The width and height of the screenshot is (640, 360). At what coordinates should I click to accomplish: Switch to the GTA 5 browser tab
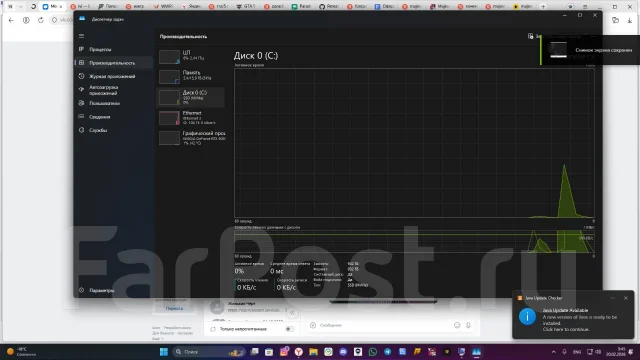click(245, 7)
